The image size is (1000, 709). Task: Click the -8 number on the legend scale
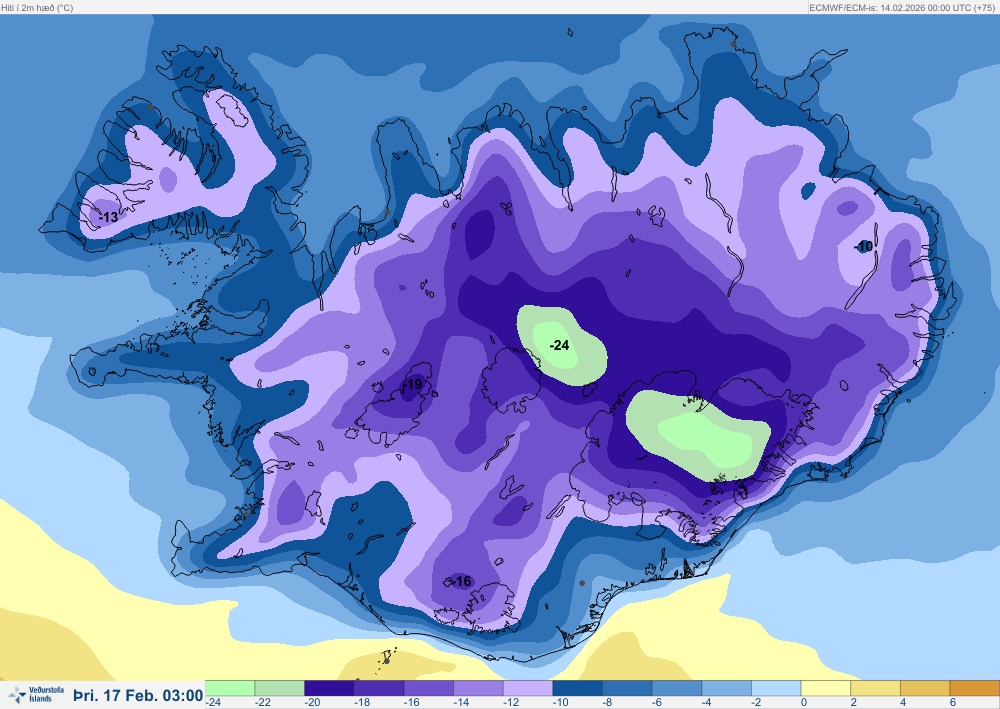coord(608,703)
